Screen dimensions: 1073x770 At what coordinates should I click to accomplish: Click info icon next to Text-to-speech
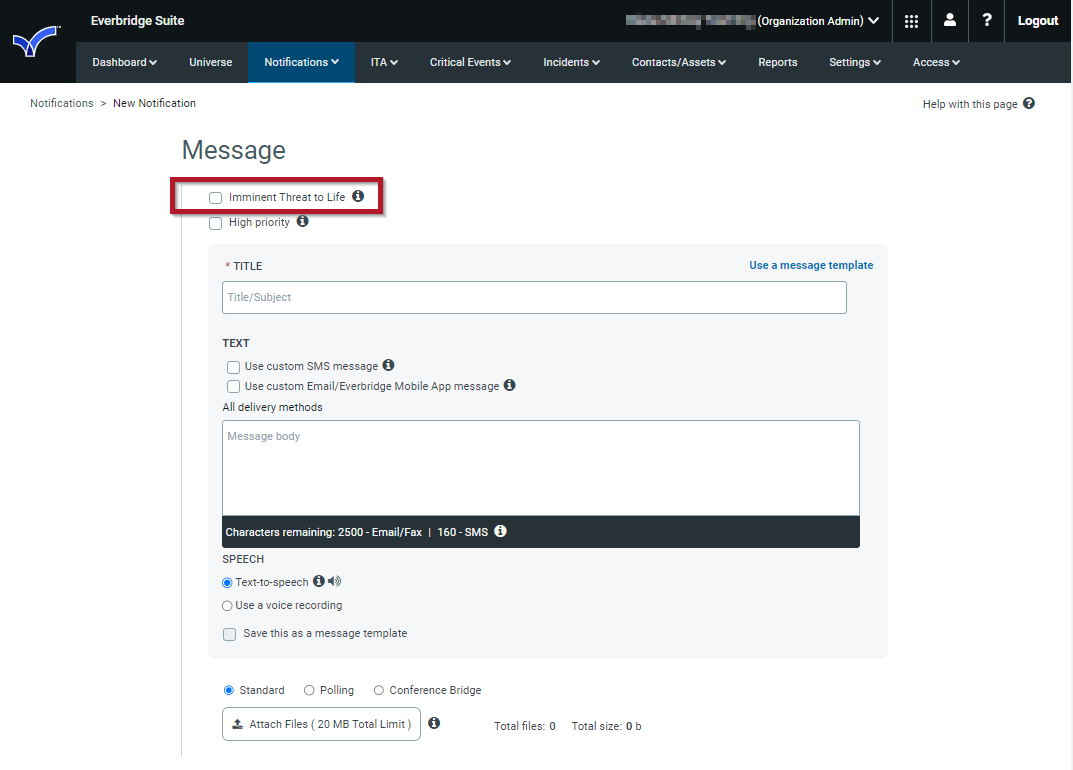point(319,581)
